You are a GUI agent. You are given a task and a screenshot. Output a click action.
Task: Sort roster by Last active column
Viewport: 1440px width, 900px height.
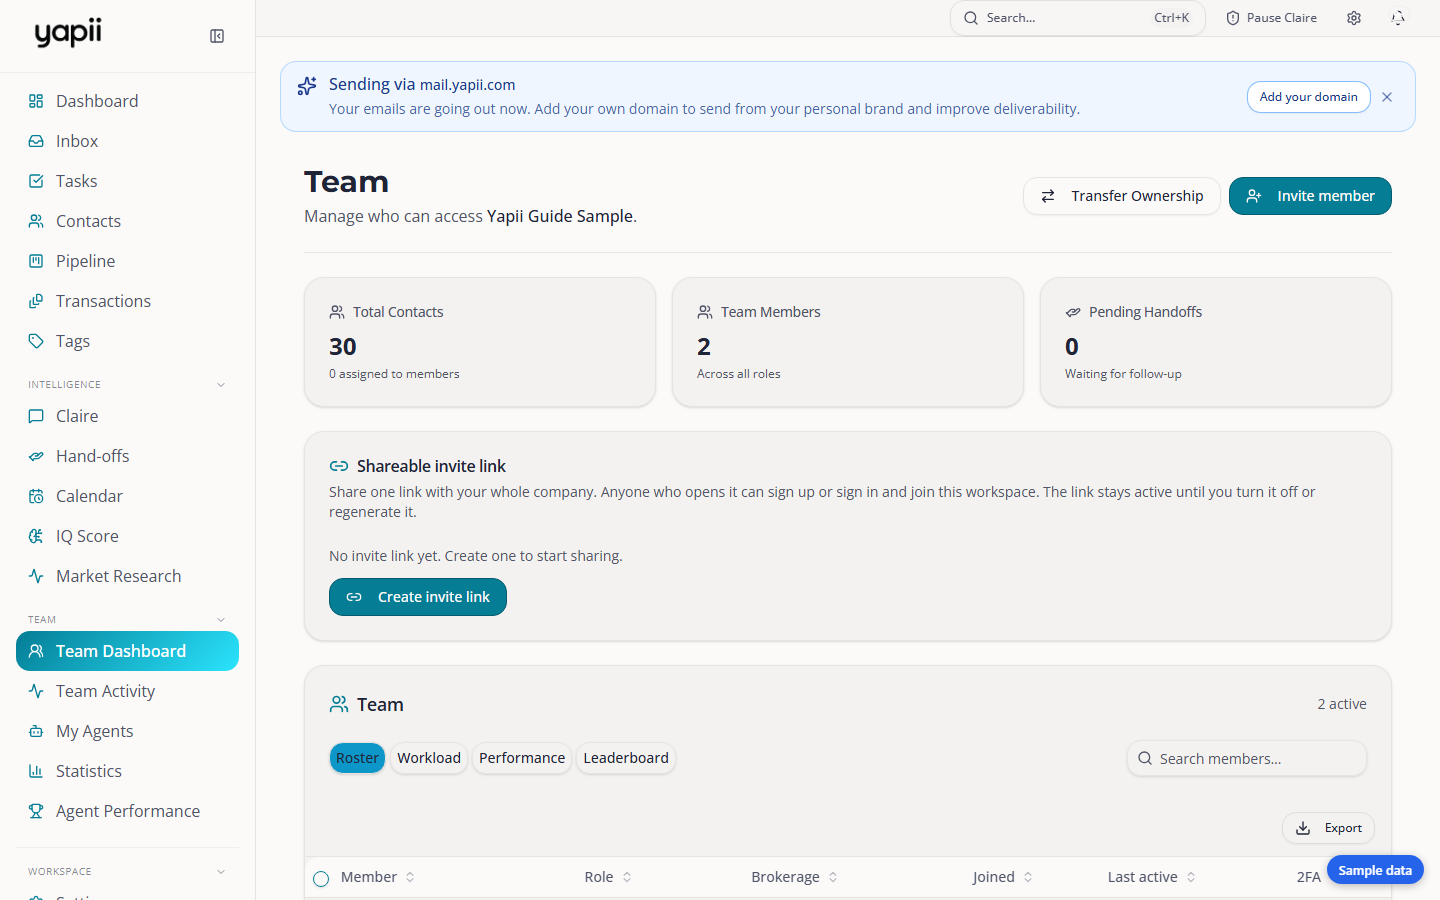(x=1152, y=877)
